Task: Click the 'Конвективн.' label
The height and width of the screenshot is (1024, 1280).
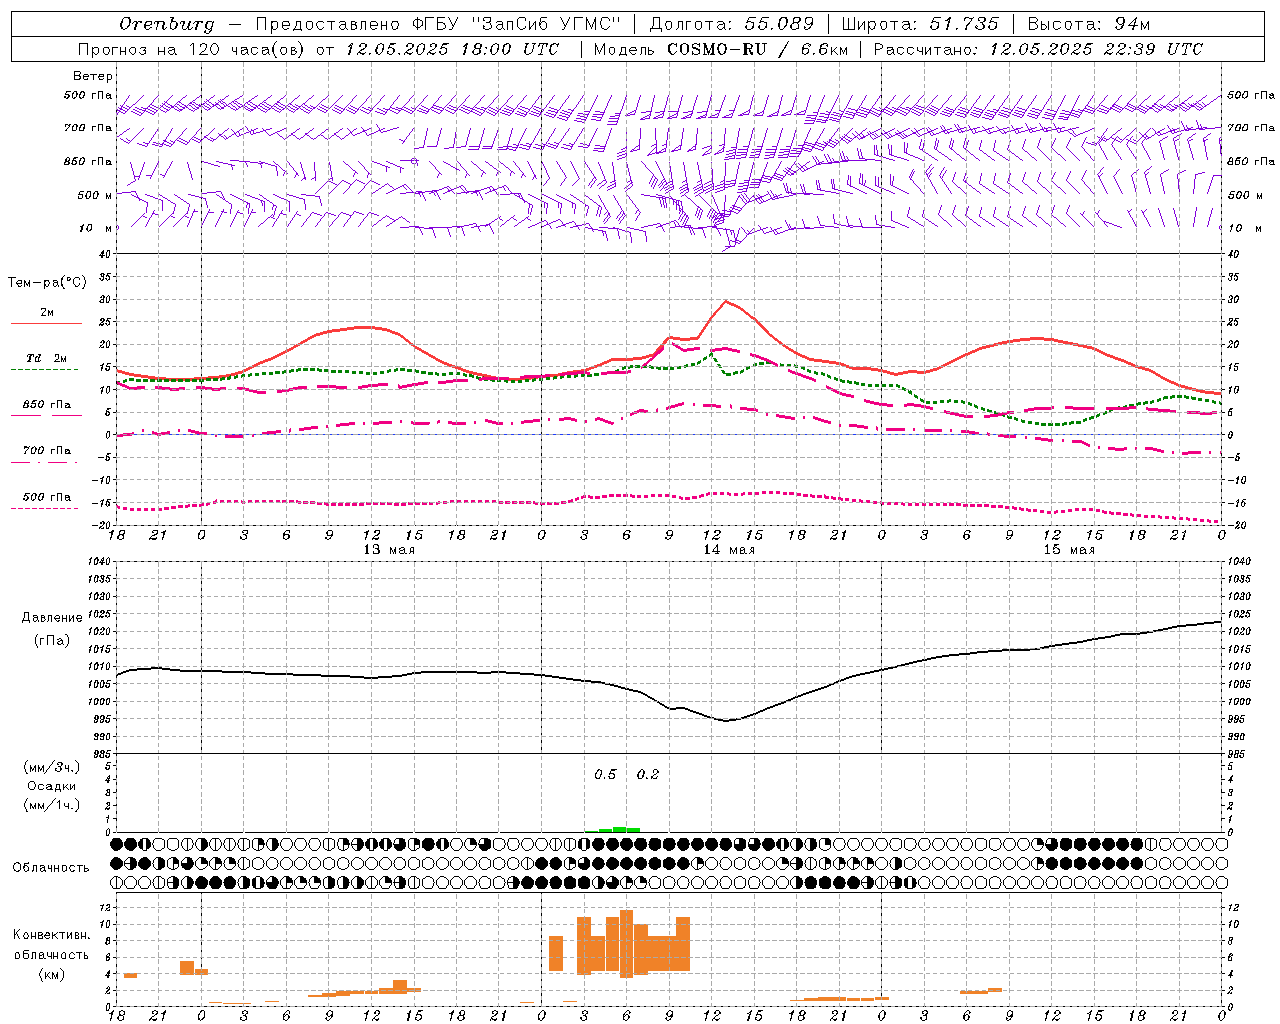Action: pos(52,934)
